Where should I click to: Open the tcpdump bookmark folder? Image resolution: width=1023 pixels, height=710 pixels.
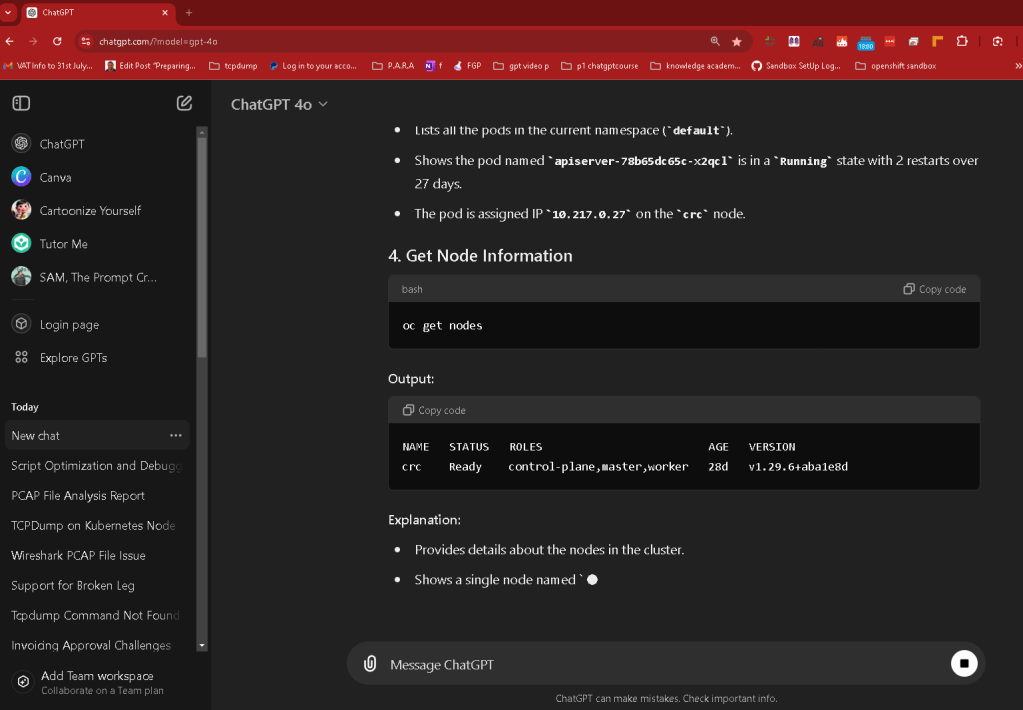[x=233, y=66]
